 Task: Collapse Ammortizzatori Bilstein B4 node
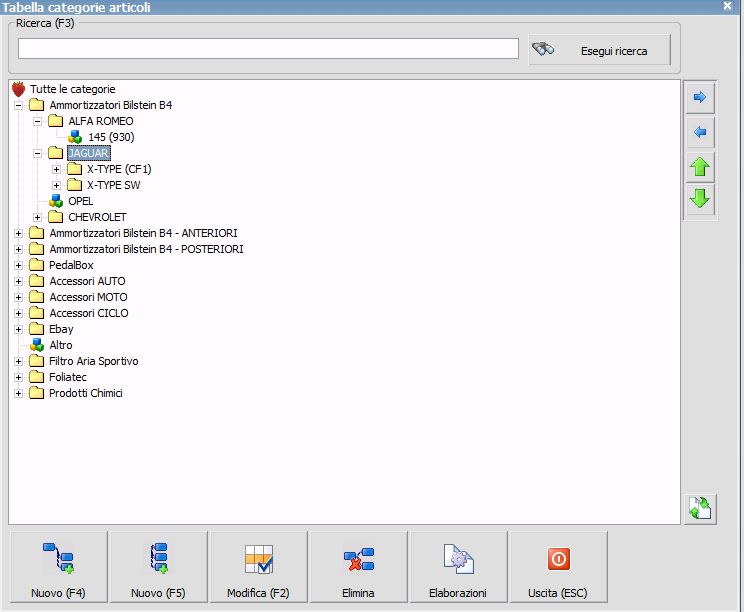coord(19,105)
